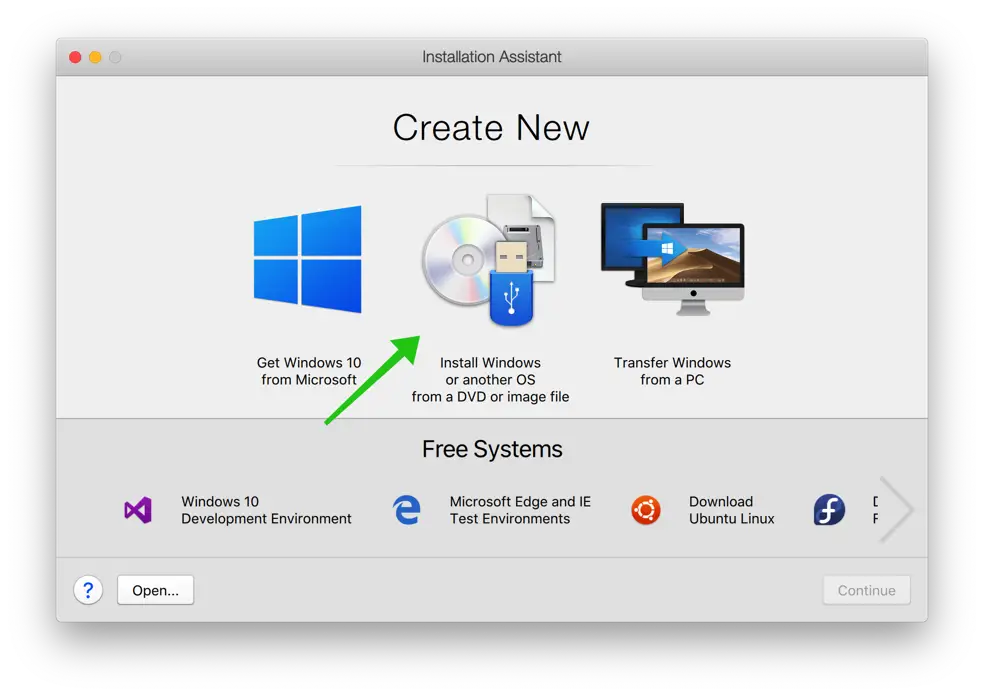
Task: Select 'Get Windows 10 from Microsoft' label
Action: [x=309, y=371]
